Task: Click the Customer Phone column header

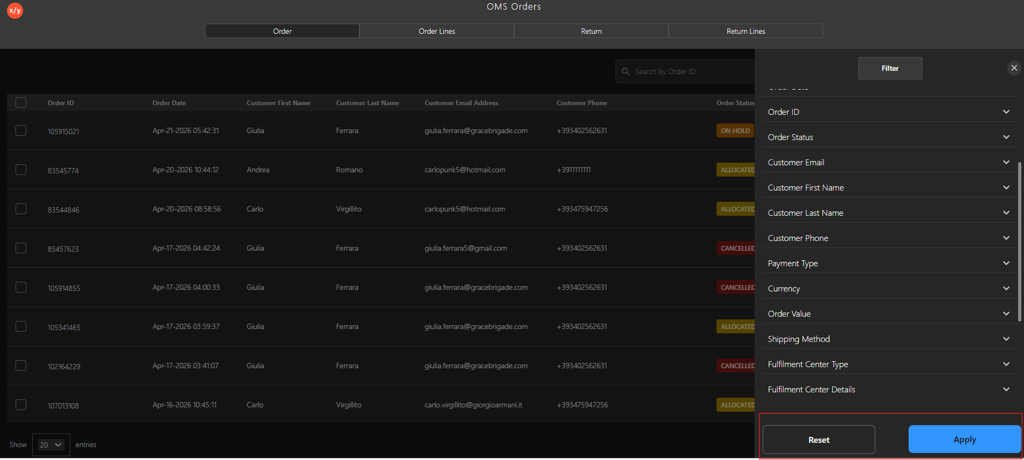Action: [582, 103]
